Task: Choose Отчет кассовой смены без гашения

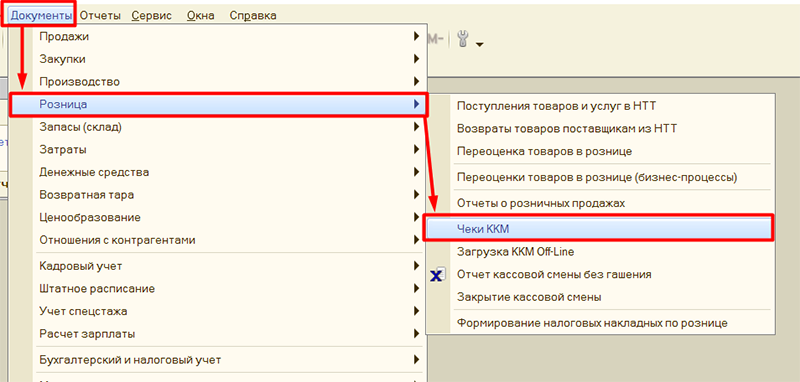Action: (600, 274)
